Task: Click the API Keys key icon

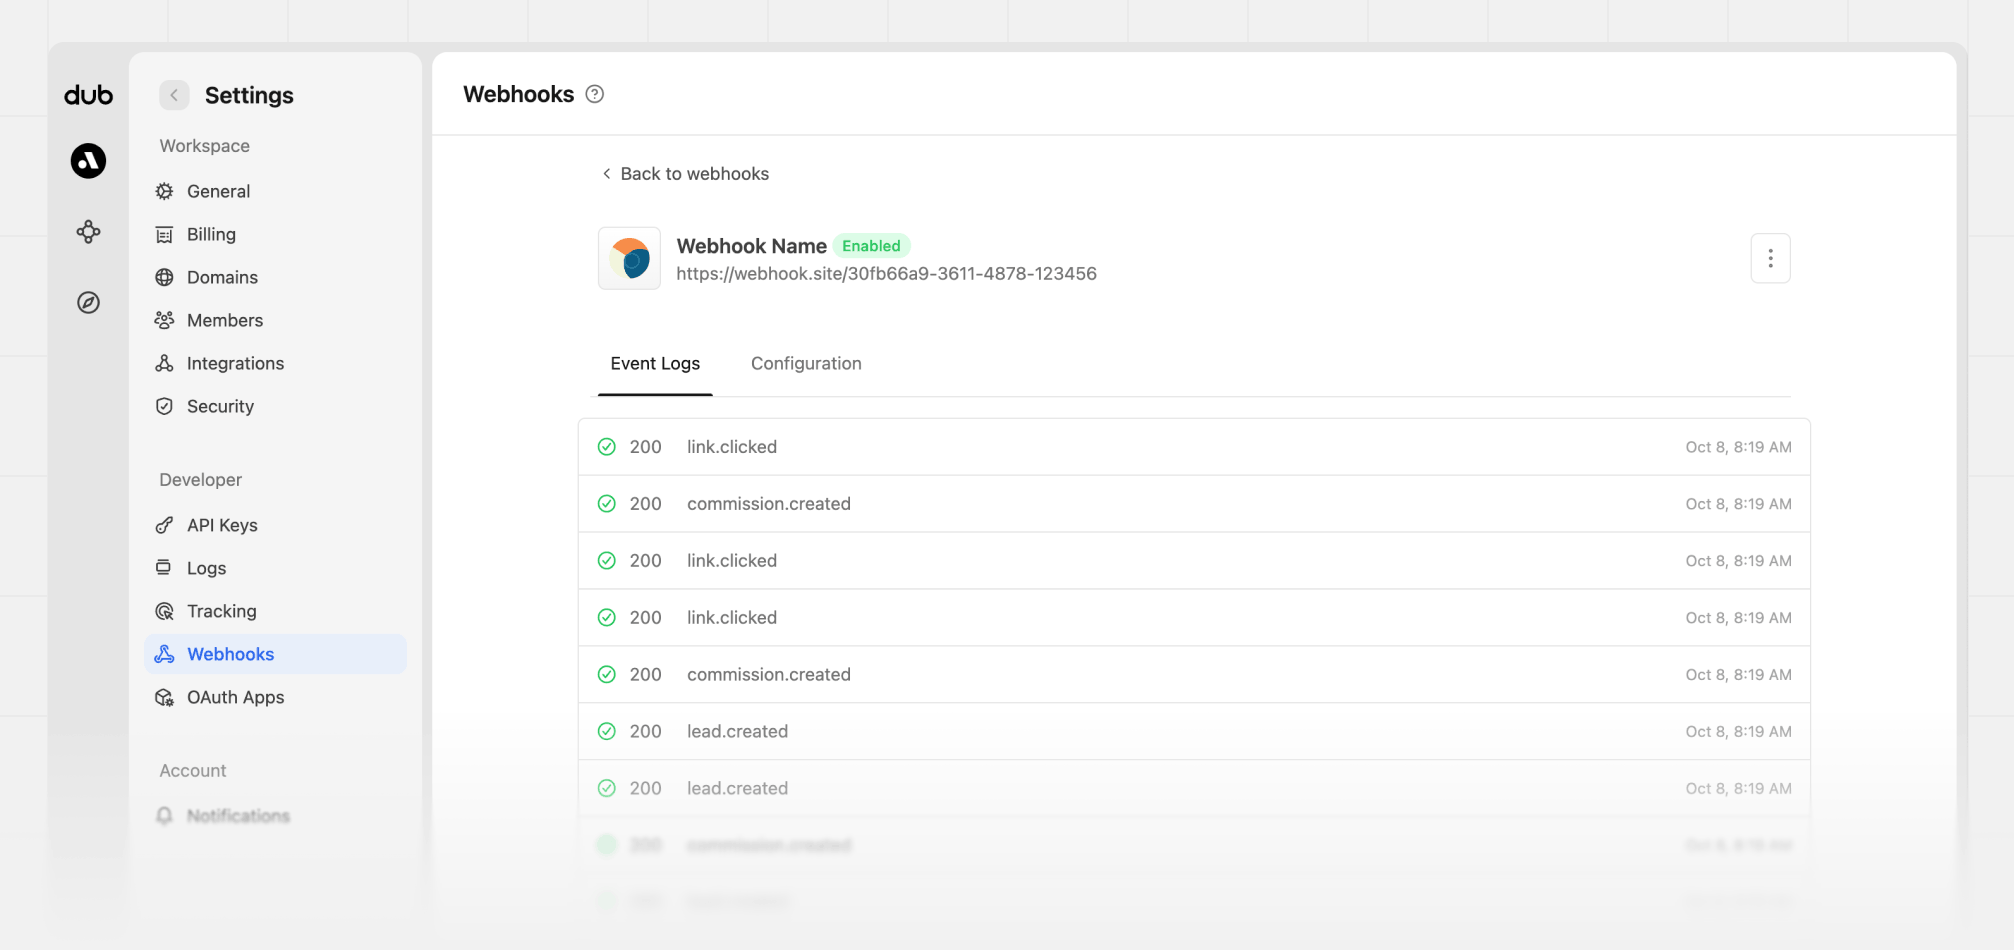Action: 164,525
